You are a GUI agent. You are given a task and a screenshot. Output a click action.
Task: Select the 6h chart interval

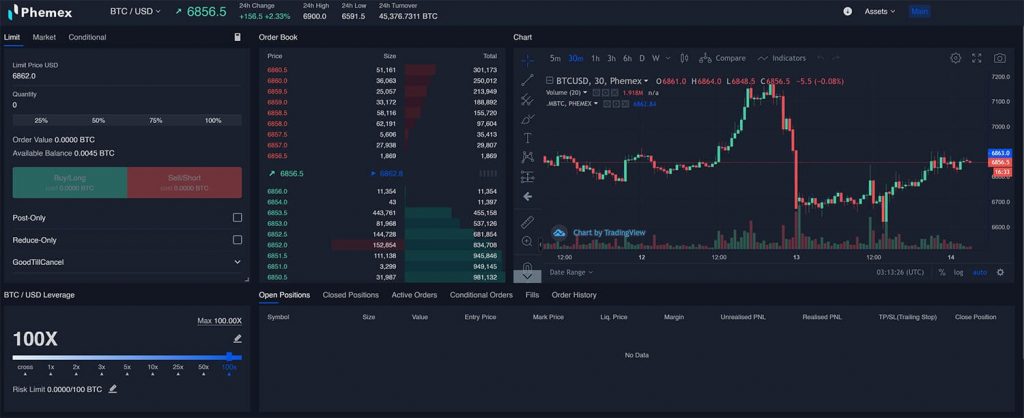pos(627,58)
